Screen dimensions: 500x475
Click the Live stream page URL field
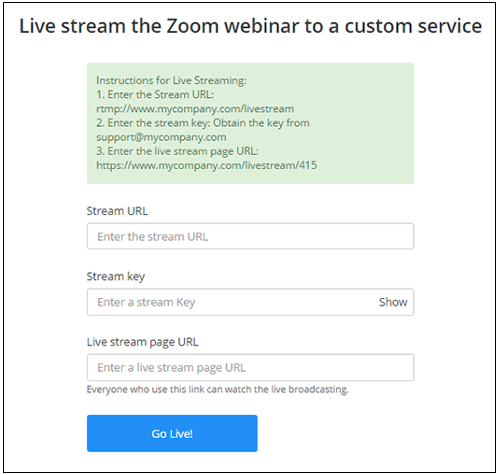(x=250, y=367)
